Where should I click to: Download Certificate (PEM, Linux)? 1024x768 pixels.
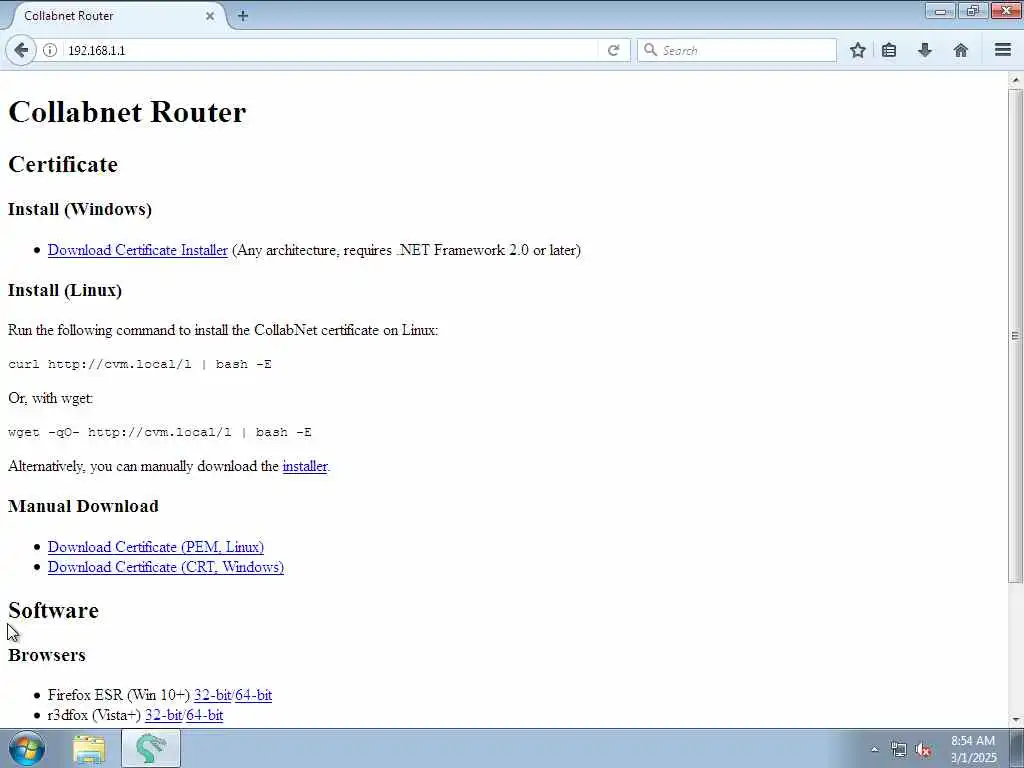click(x=155, y=547)
